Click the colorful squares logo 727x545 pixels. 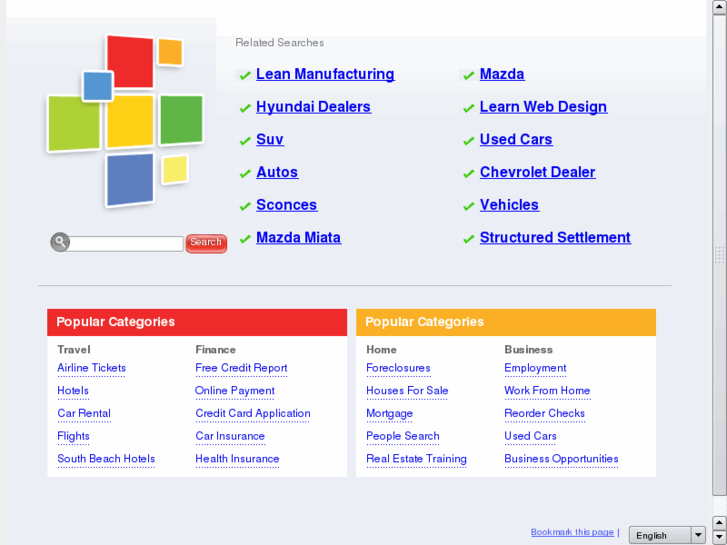pos(125,121)
